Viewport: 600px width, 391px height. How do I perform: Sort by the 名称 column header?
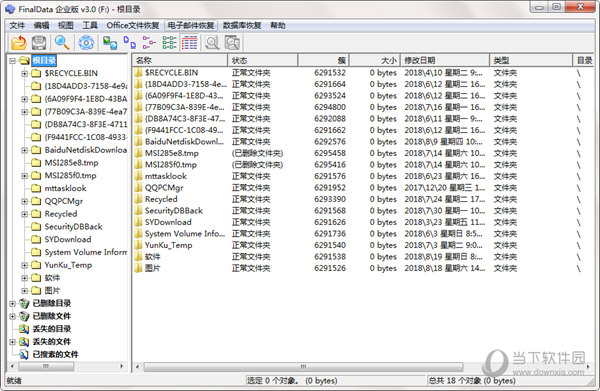[x=180, y=60]
